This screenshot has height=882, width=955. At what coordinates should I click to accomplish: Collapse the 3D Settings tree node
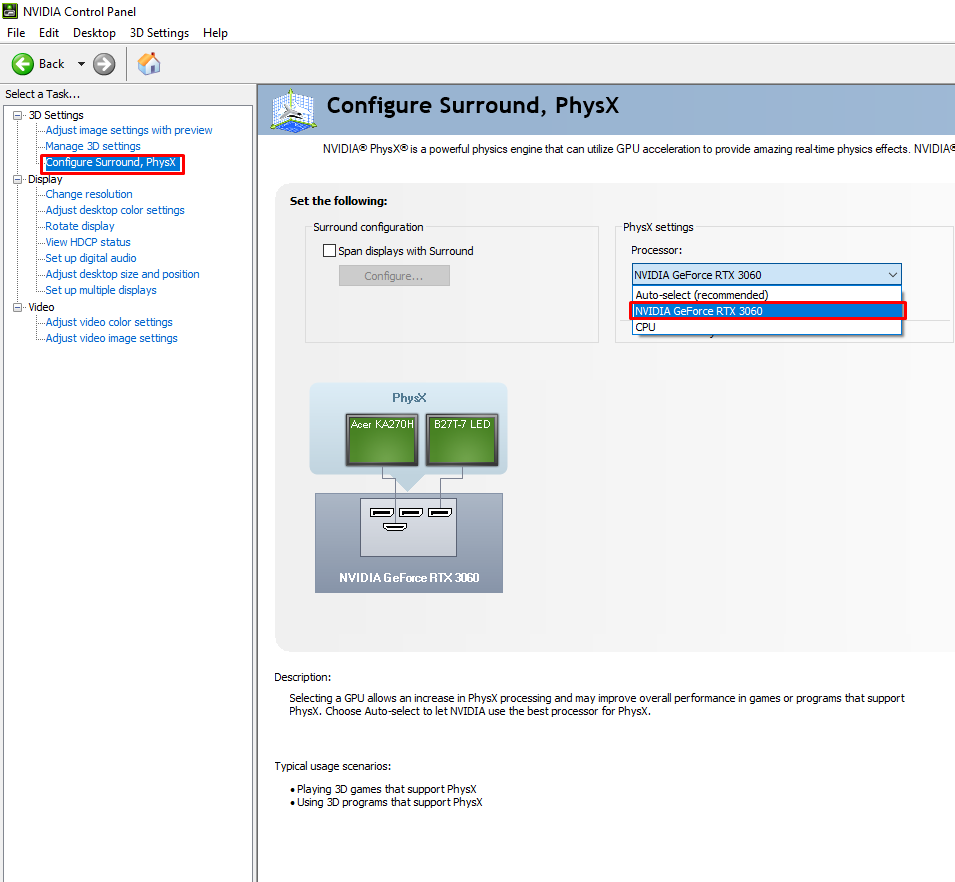[18, 115]
